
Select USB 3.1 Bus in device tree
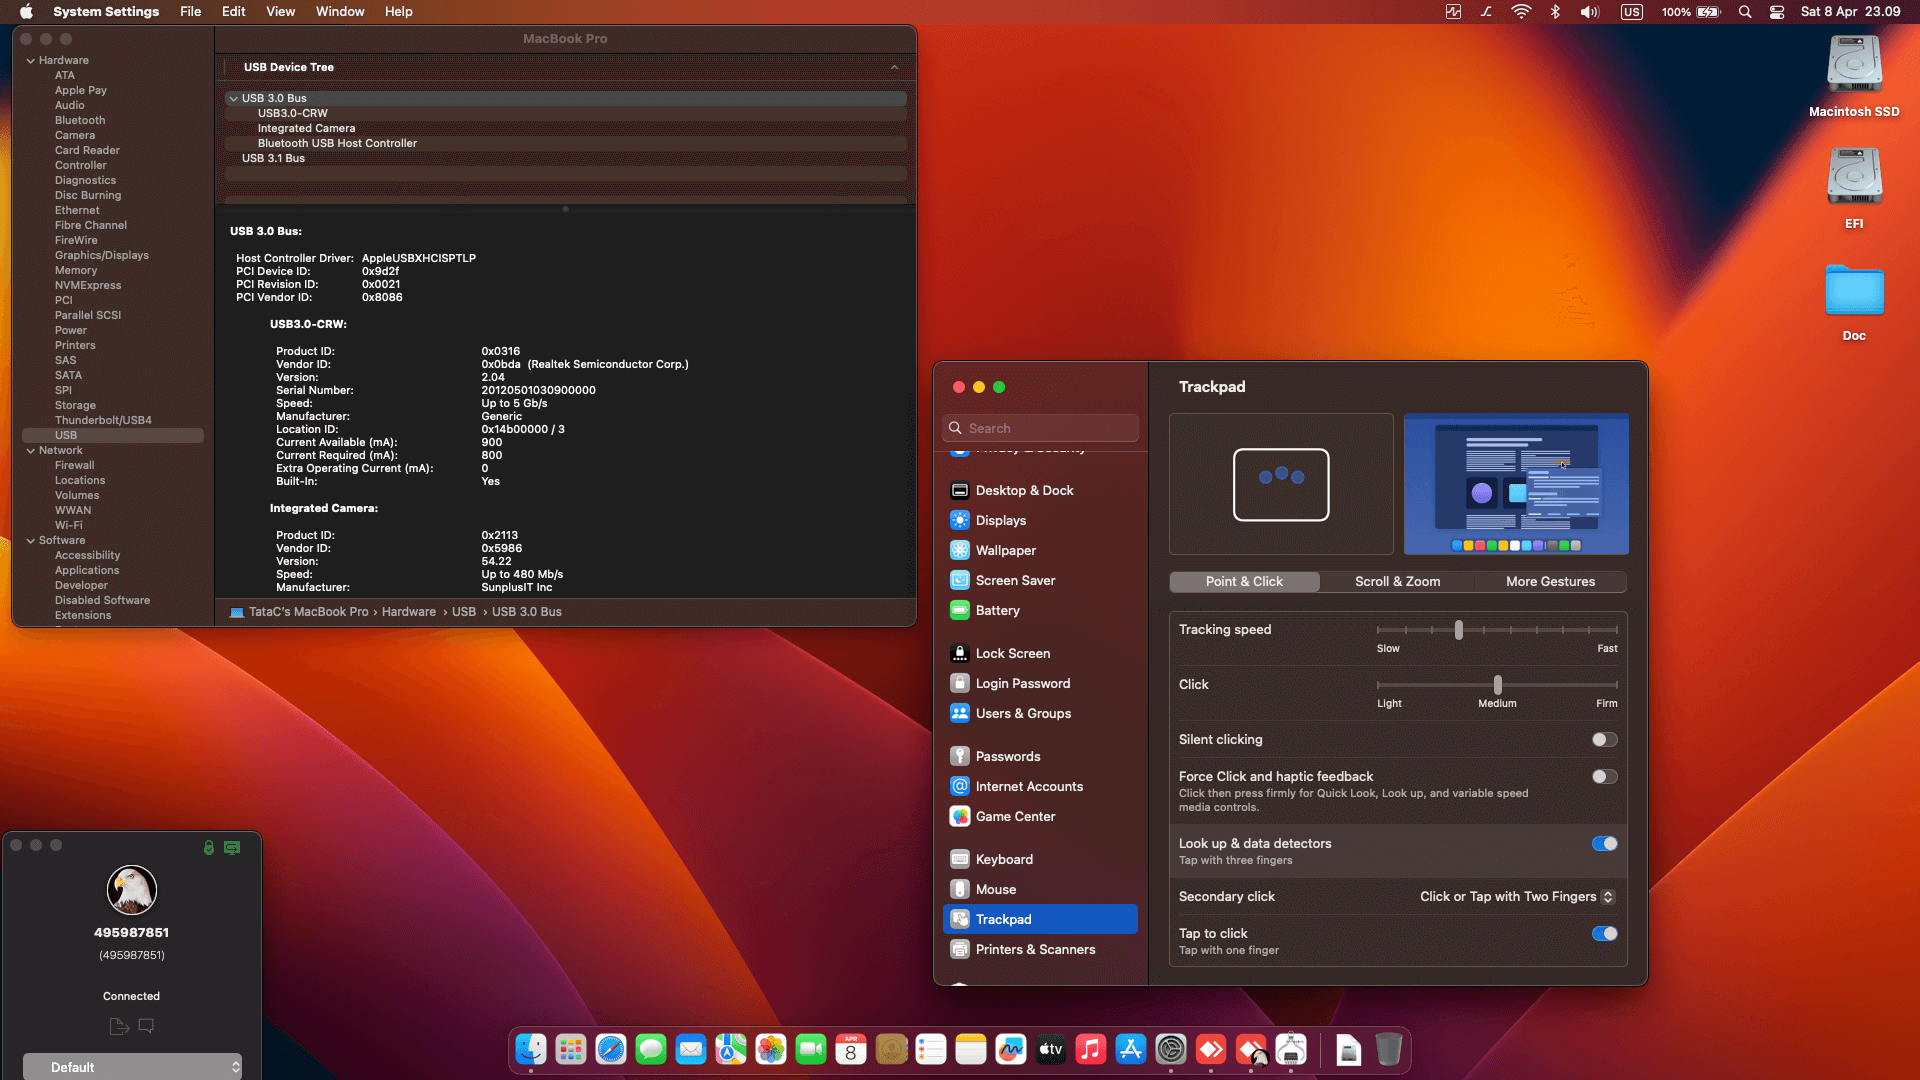566,159
